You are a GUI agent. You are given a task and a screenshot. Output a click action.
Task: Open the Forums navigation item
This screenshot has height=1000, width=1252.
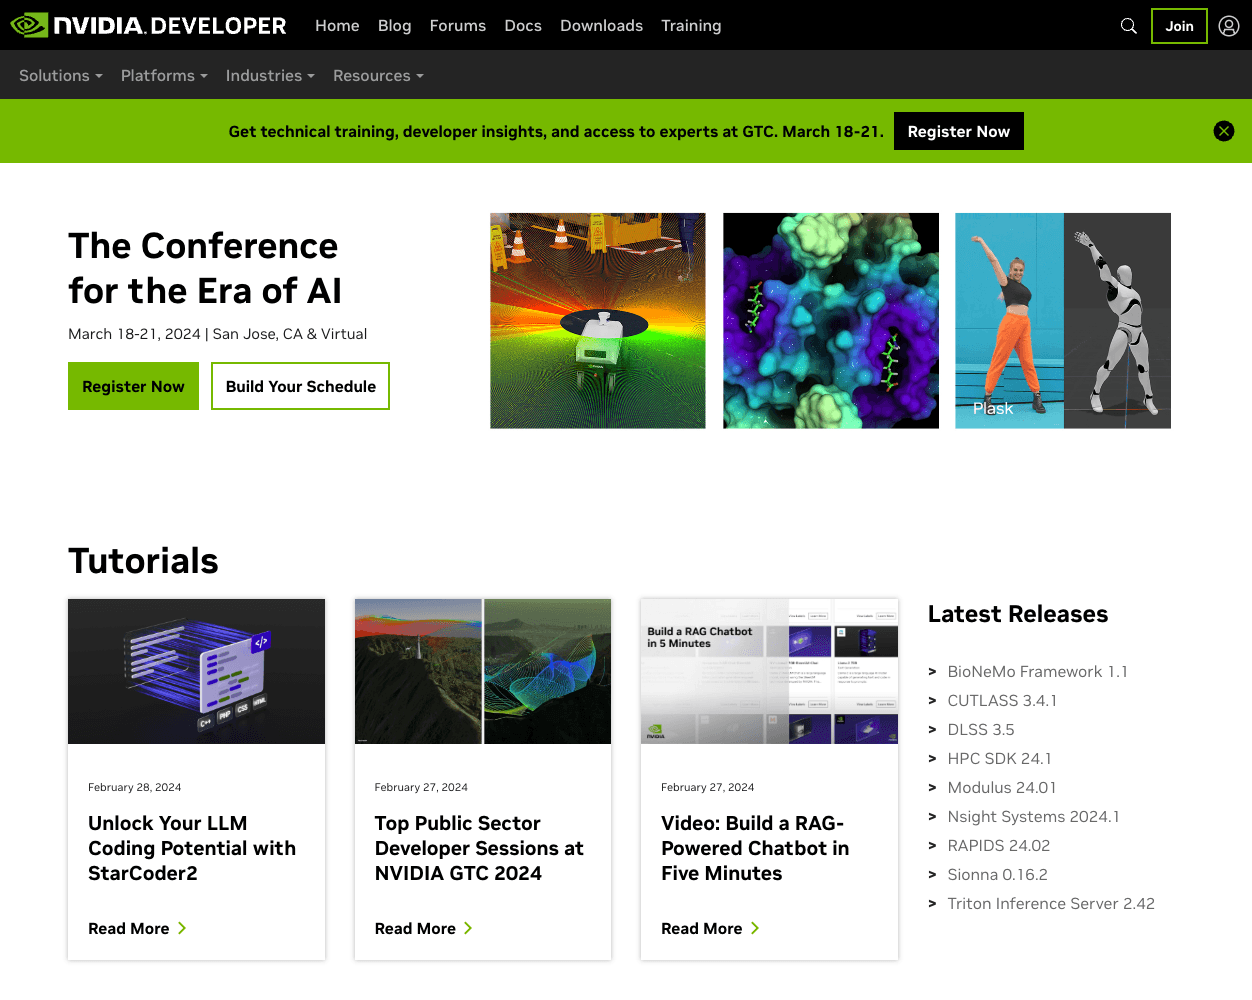[x=458, y=26]
